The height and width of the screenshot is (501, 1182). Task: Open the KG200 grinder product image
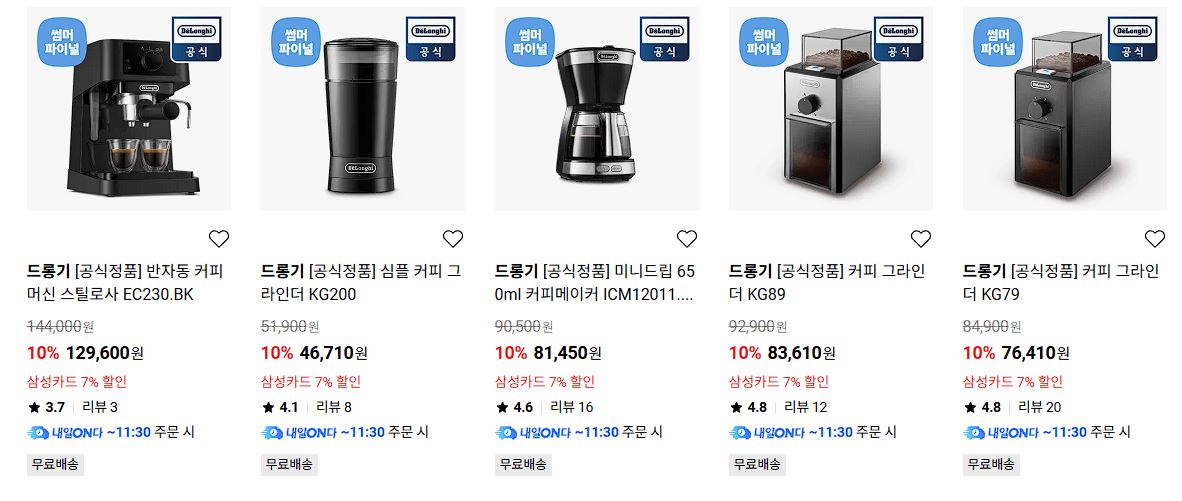click(x=363, y=109)
